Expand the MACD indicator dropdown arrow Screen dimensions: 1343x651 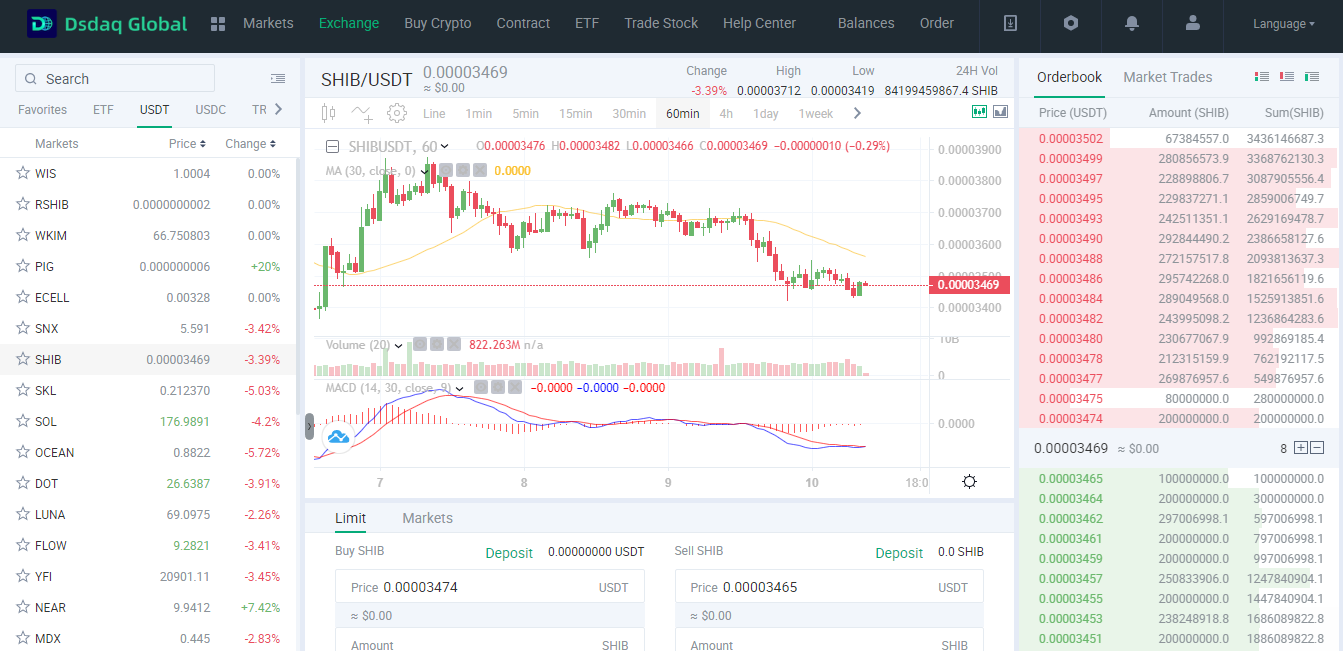(460, 388)
